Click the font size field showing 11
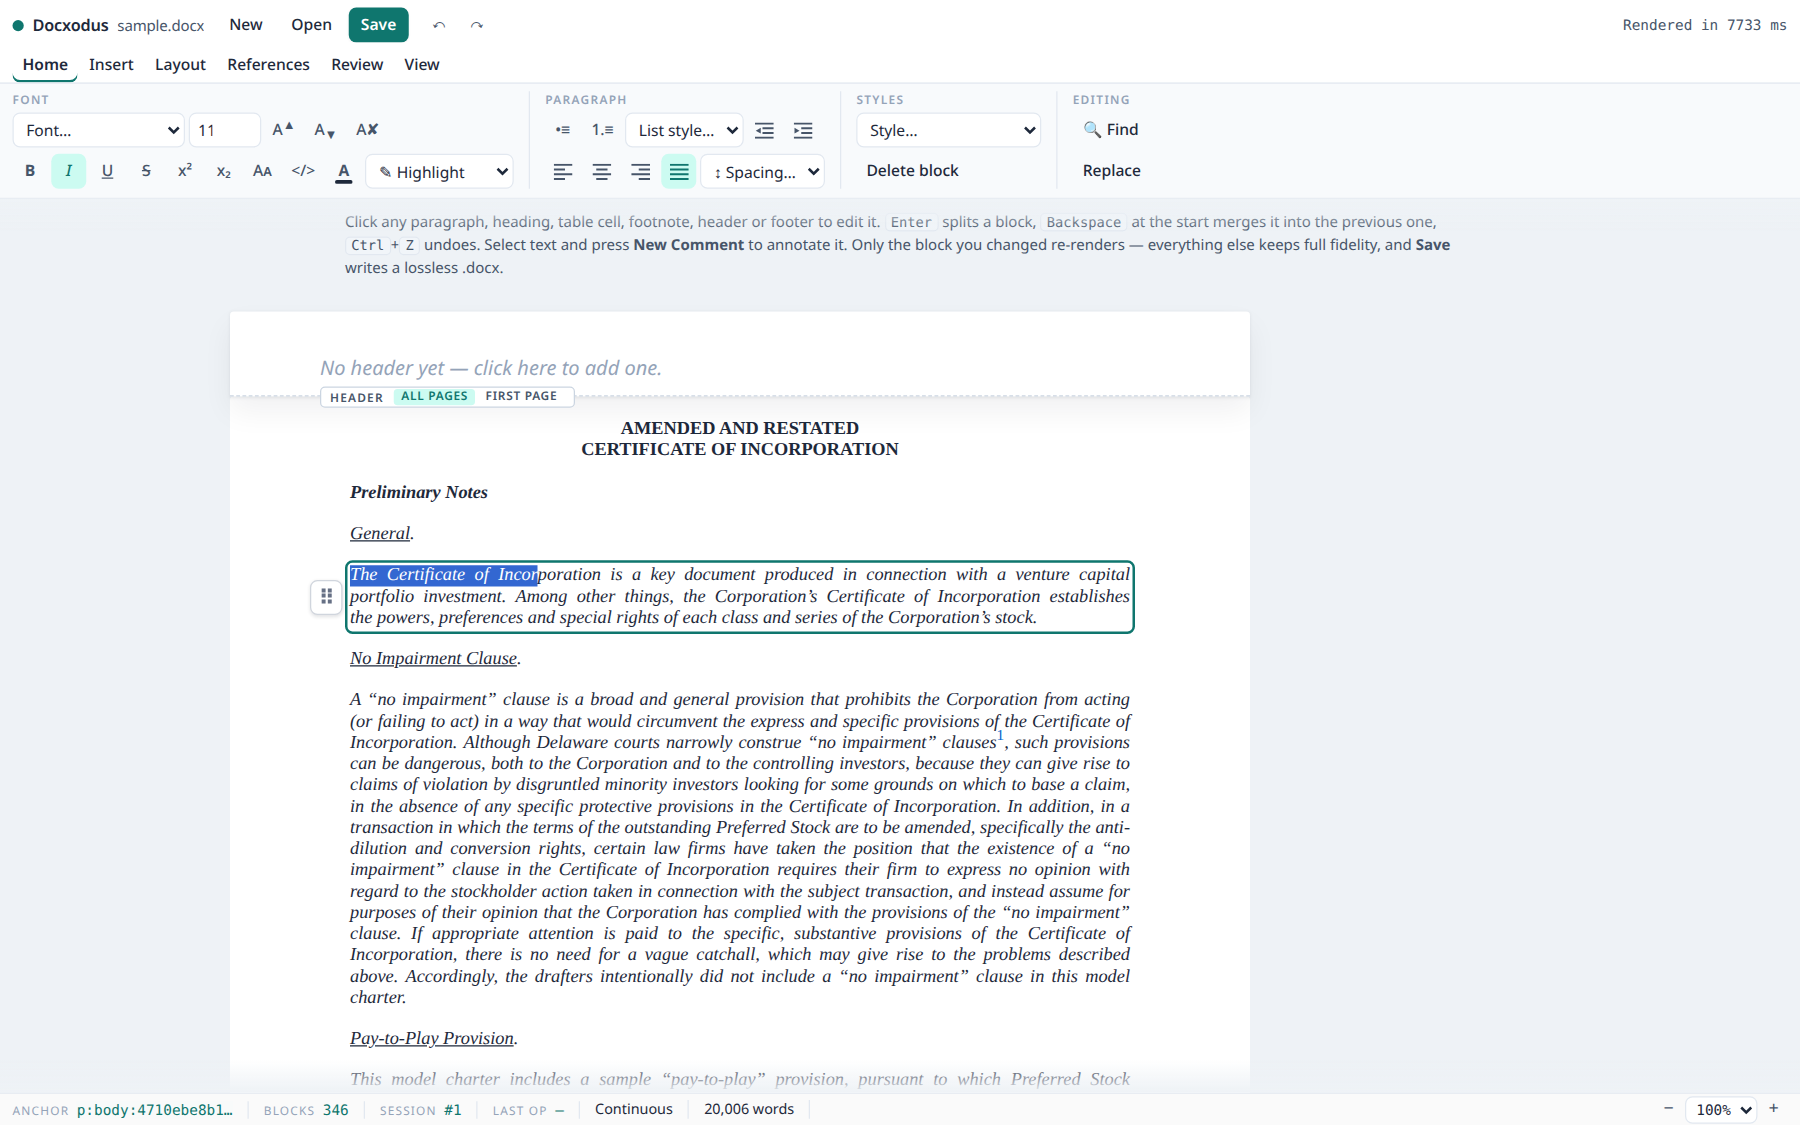The image size is (1800, 1125). 225,130
